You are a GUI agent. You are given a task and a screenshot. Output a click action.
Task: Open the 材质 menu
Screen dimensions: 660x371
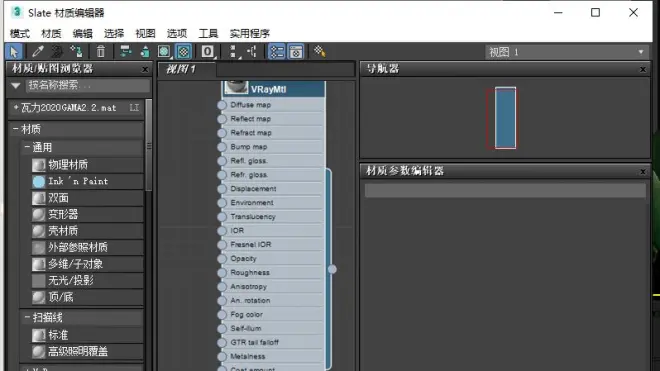click(x=51, y=33)
